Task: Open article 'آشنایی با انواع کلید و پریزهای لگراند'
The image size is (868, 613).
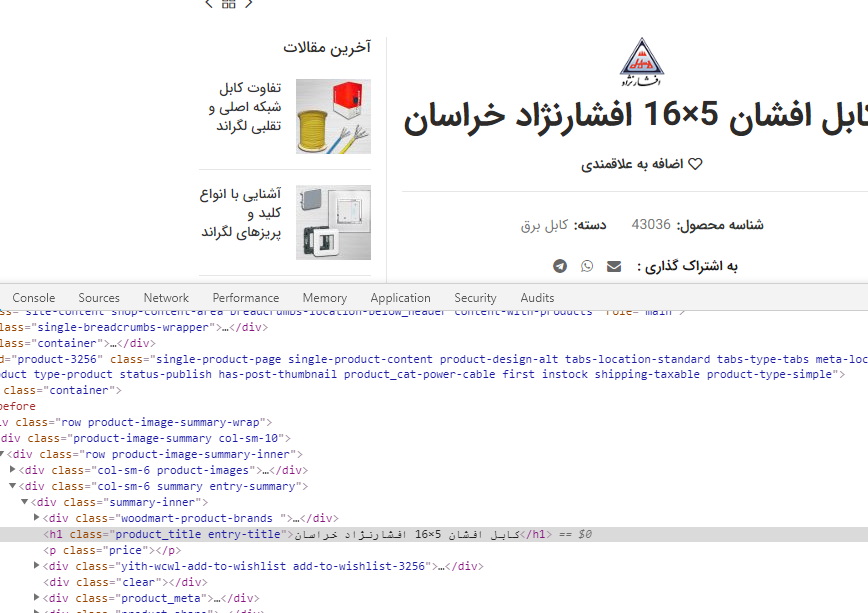Action: point(241,213)
